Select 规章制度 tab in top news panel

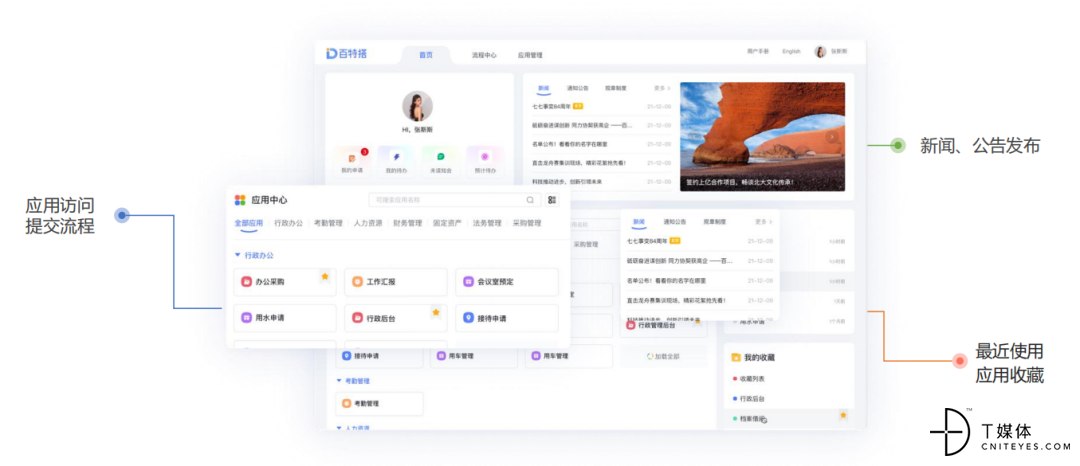pyautogui.click(x=616, y=88)
